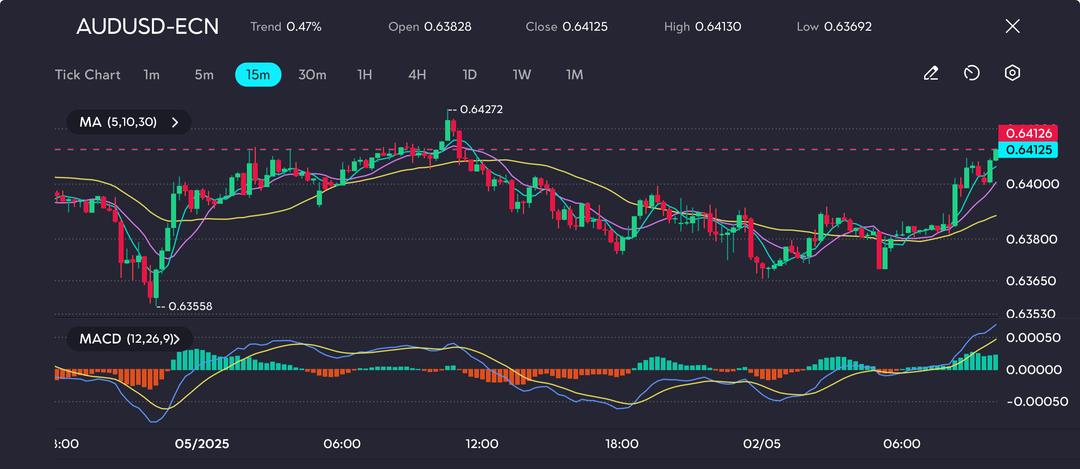Expand the MA (5,10,30) indicator selector

pos(129,123)
